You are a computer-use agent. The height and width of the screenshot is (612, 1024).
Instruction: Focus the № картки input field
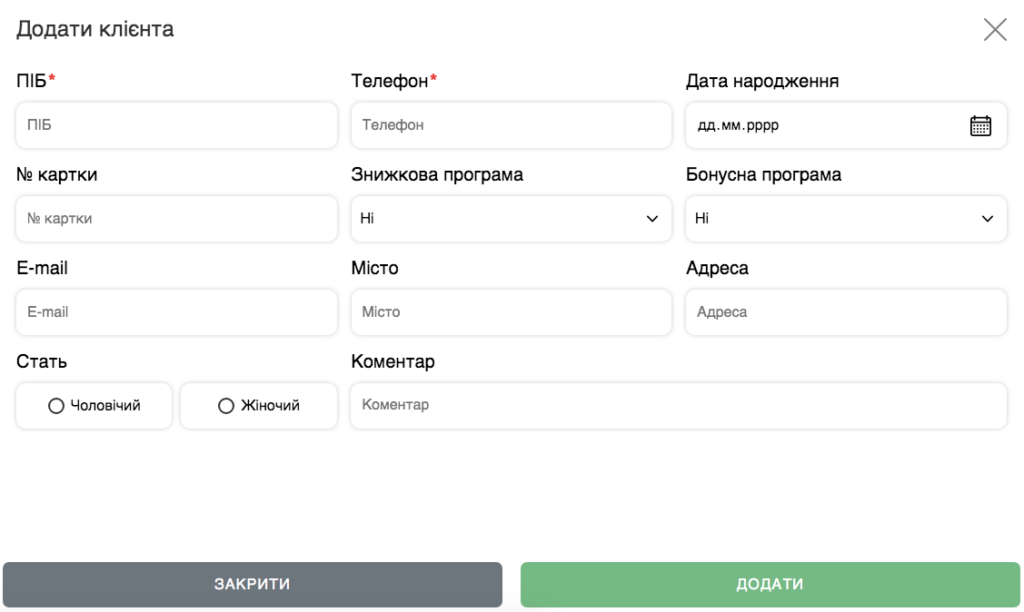point(176,219)
